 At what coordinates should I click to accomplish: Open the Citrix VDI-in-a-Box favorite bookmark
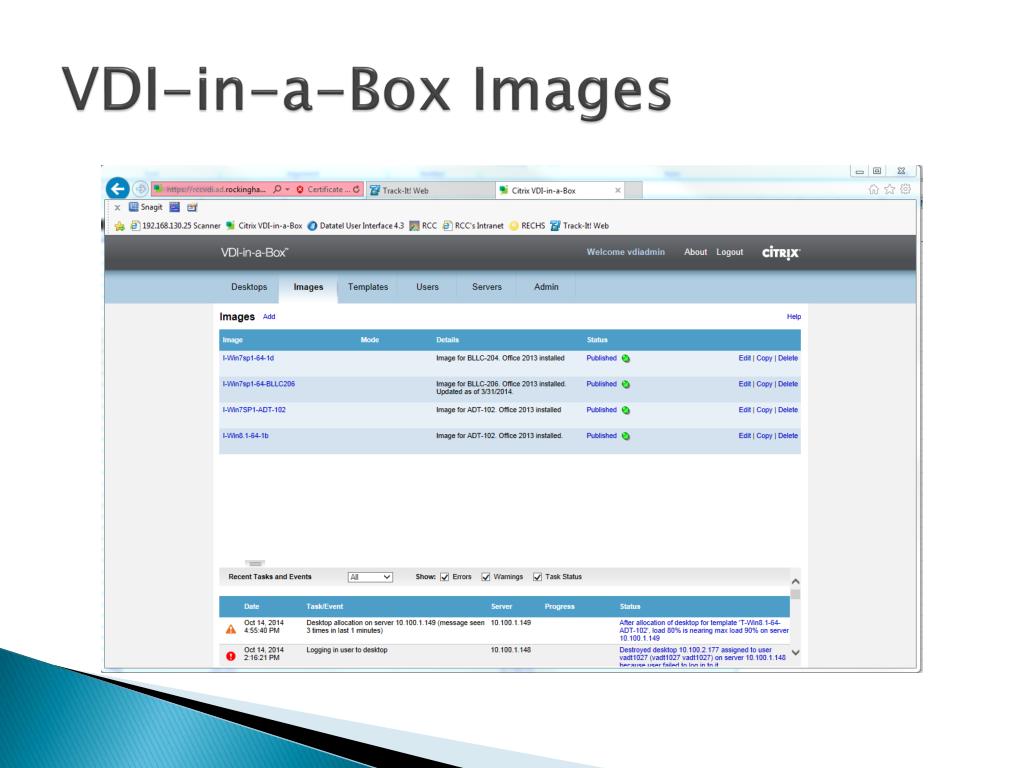coord(264,226)
